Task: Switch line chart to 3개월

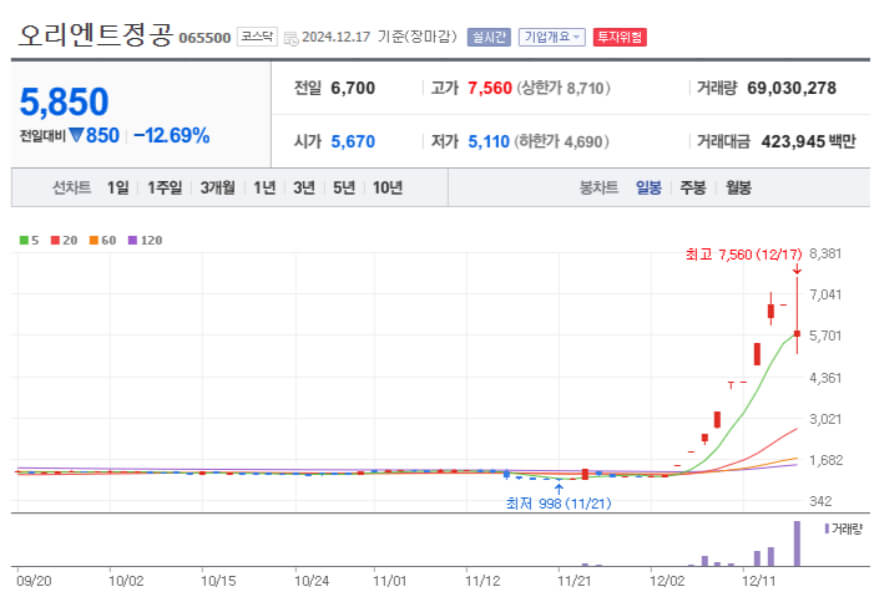Action: point(217,187)
